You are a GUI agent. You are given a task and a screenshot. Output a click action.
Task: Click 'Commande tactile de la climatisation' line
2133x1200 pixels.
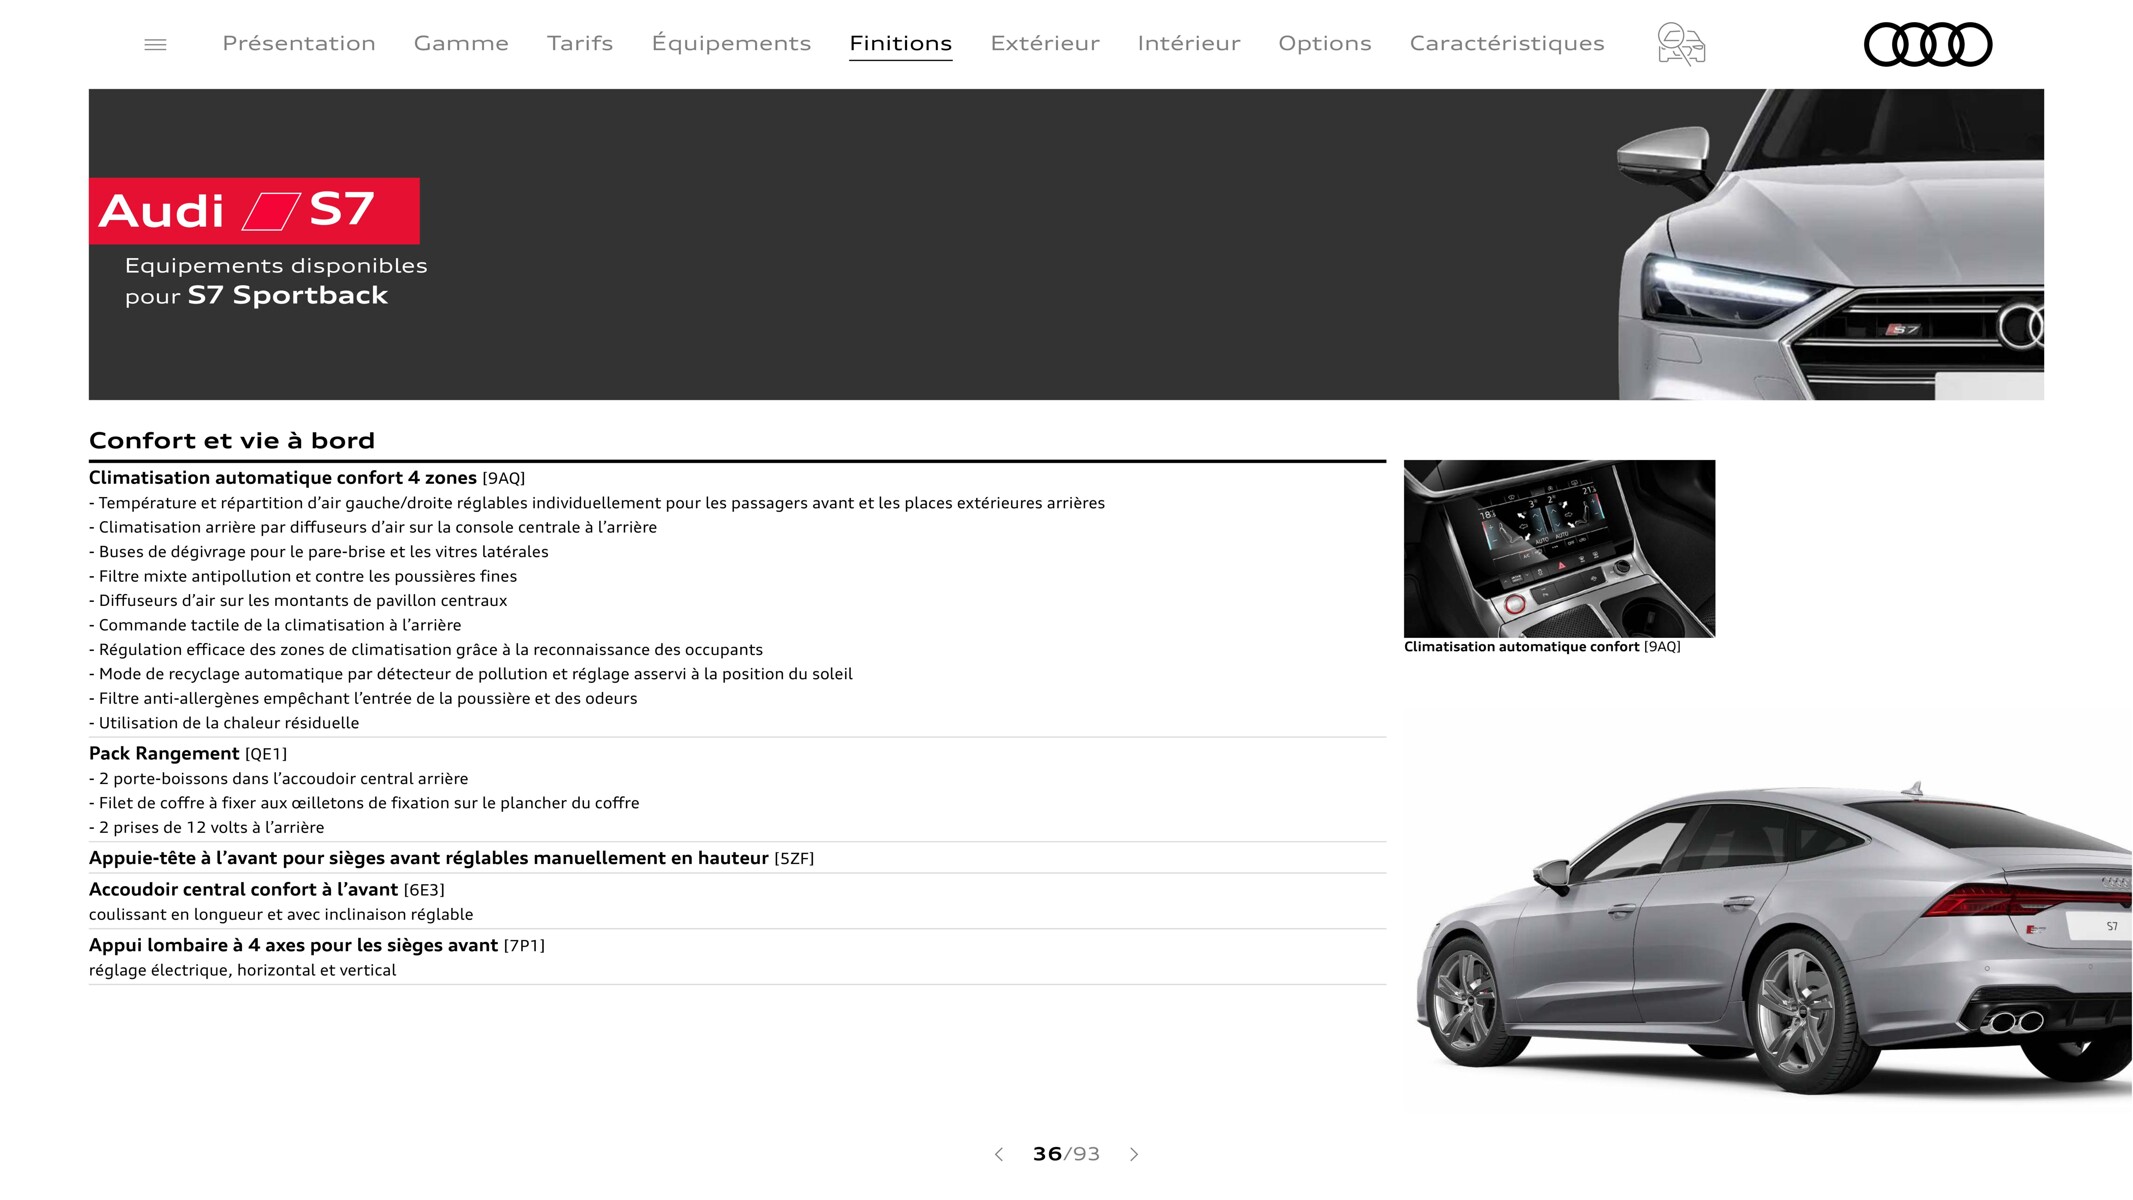(275, 625)
